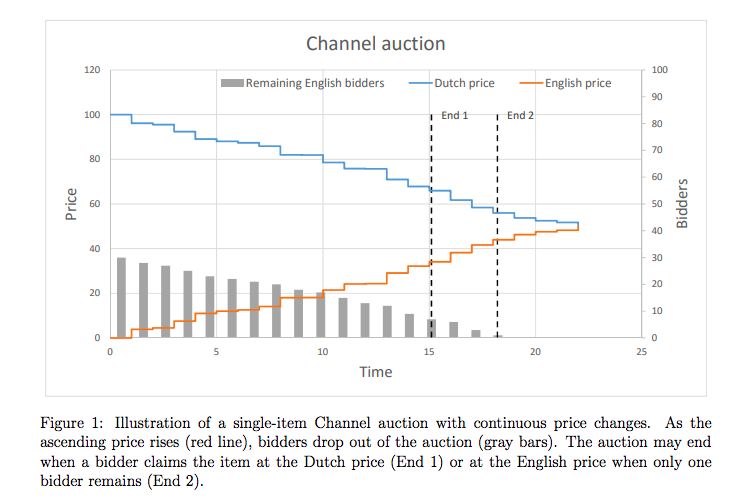
Task: Click the "Remaining English bidders" legend label
Action: pyautogui.click(x=315, y=83)
